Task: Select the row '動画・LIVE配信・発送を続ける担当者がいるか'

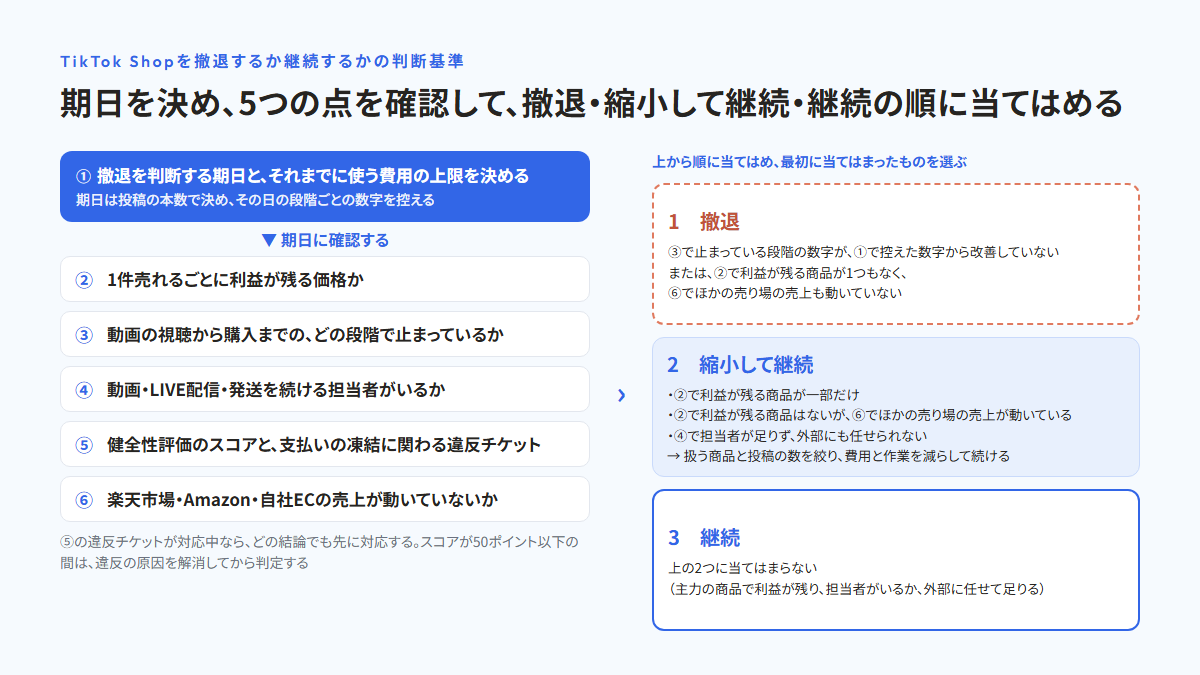Action: (325, 389)
